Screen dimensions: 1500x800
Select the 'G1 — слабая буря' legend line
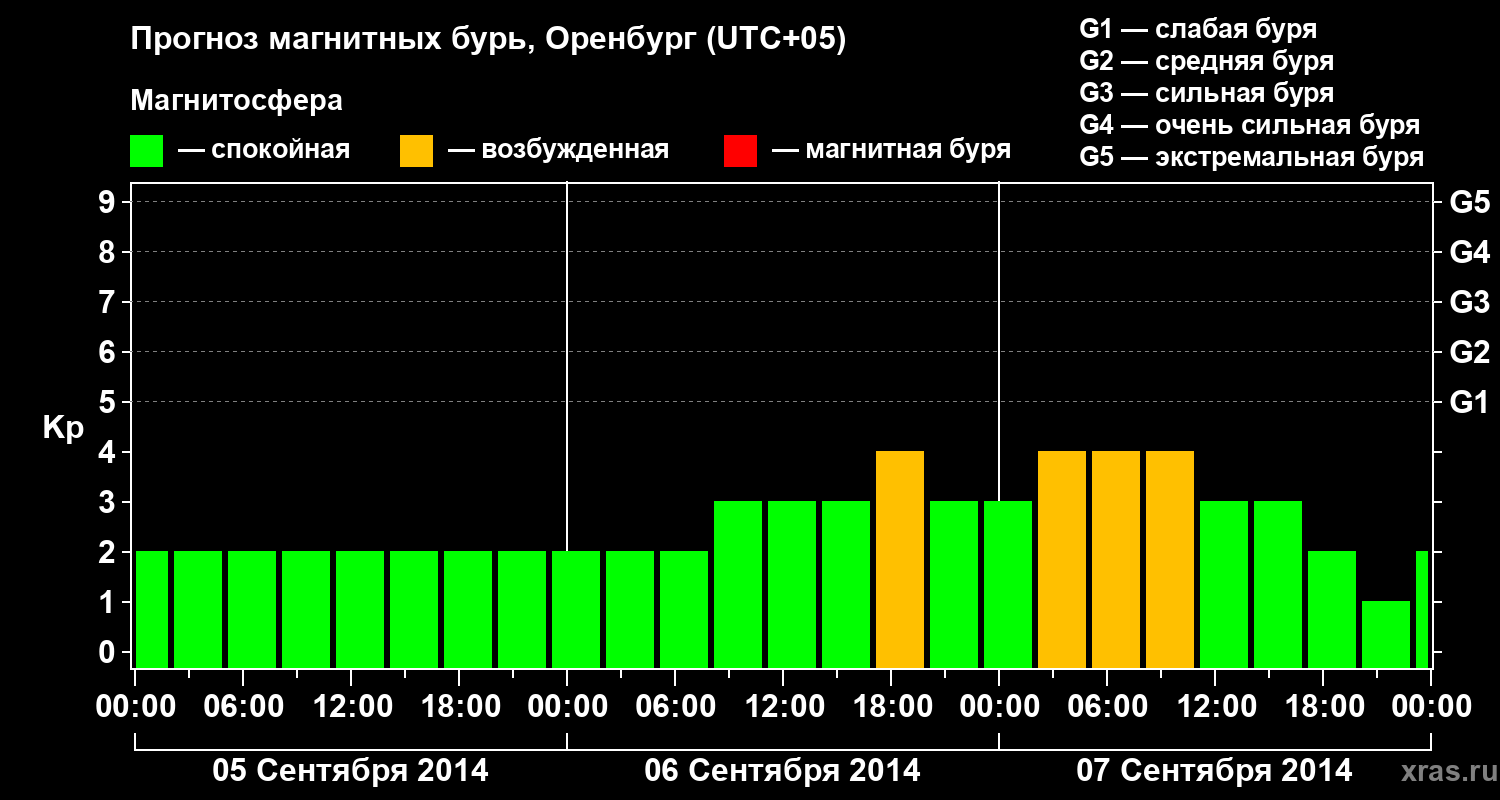(1198, 29)
